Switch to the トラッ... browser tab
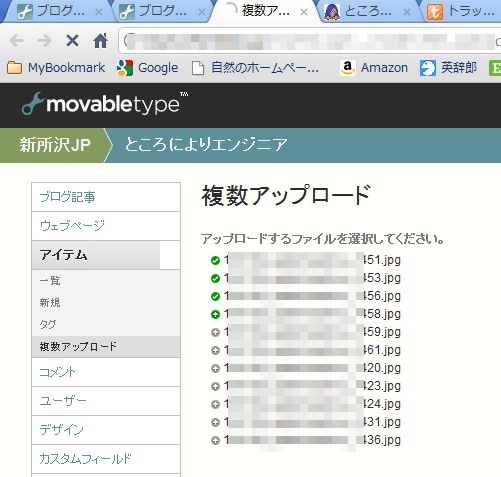This screenshot has width=501, height=477. click(463, 12)
